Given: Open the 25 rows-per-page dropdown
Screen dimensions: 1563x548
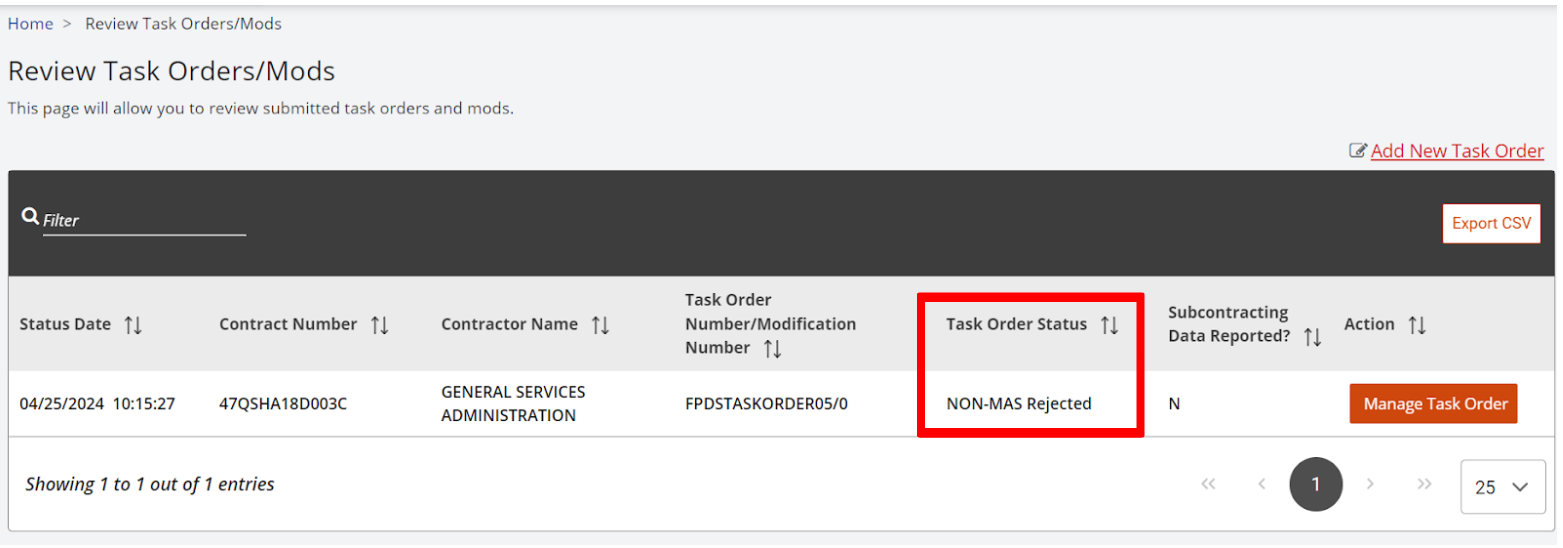Looking at the screenshot, I should click(1502, 487).
